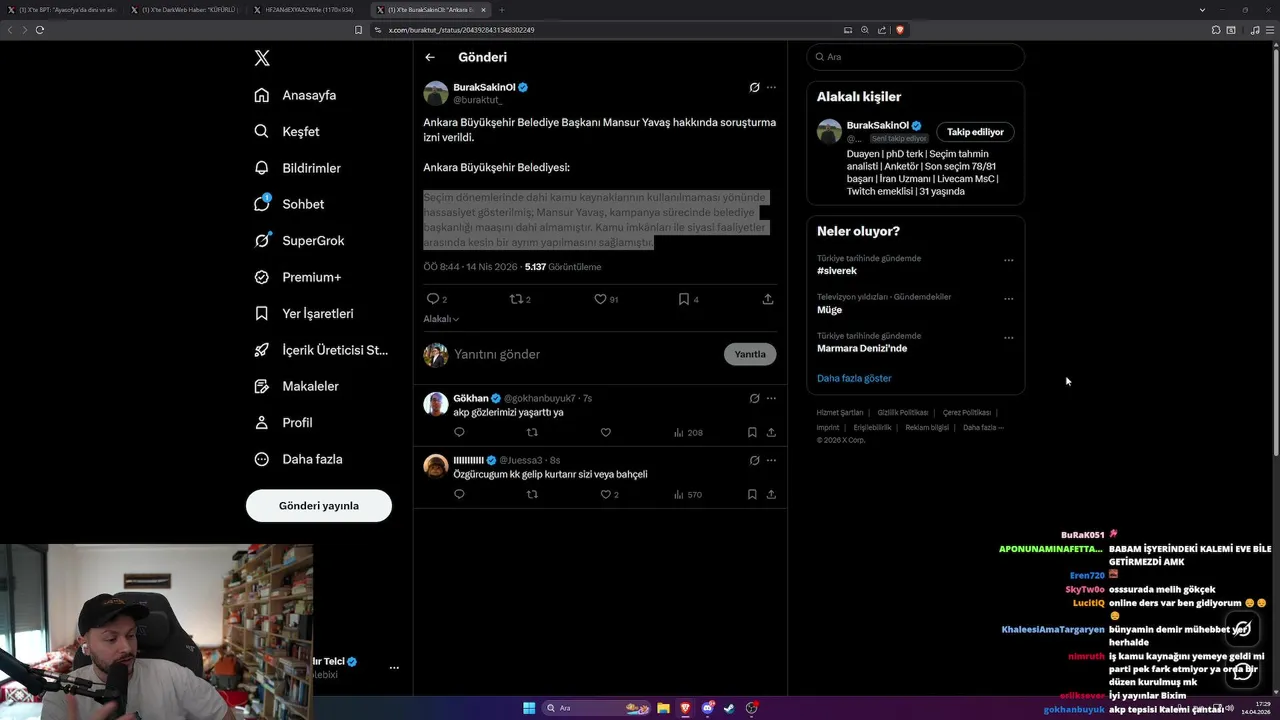Click the Ara search box on X
This screenshot has height=720, width=1280.
pyautogui.click(x=916, y=57)
